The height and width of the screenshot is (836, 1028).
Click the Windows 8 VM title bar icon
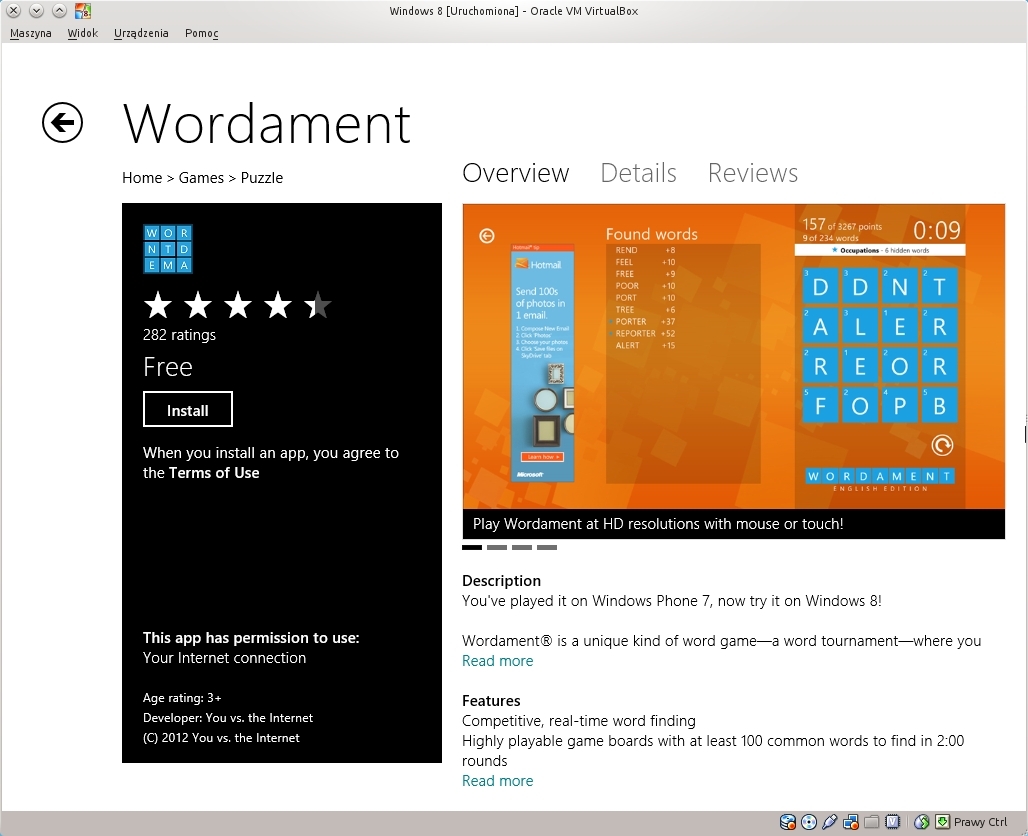click(x=83, y=10)
